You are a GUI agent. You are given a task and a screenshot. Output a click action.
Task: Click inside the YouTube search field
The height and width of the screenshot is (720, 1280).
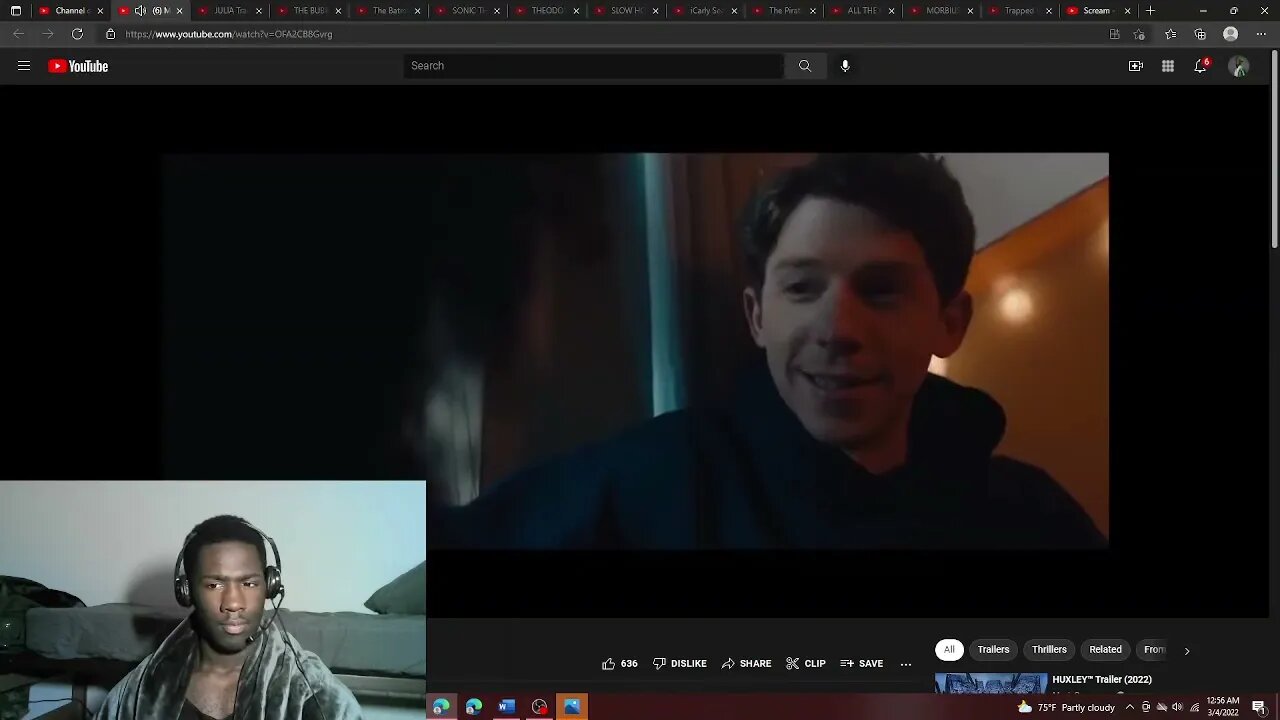coord(593,66)
